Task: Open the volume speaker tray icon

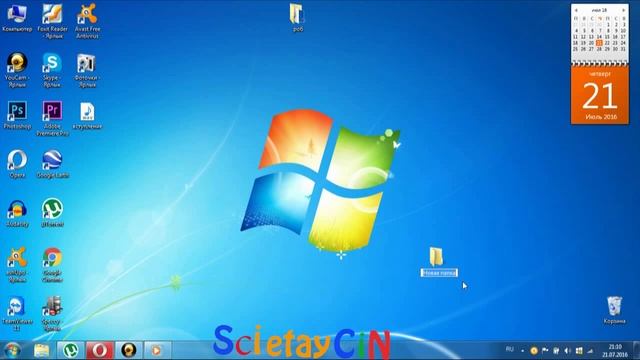Action: tap(567, 351)
